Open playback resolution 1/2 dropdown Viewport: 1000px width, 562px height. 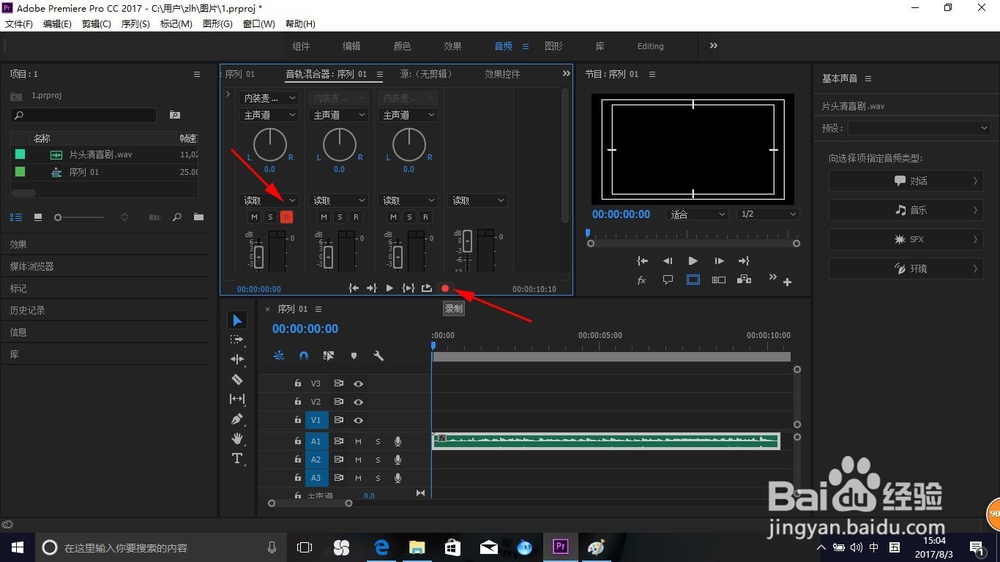768,214
